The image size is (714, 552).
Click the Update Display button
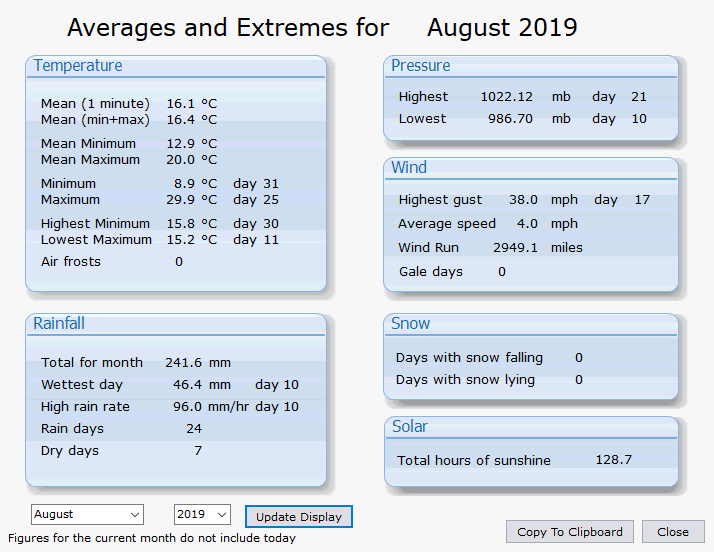299,517
